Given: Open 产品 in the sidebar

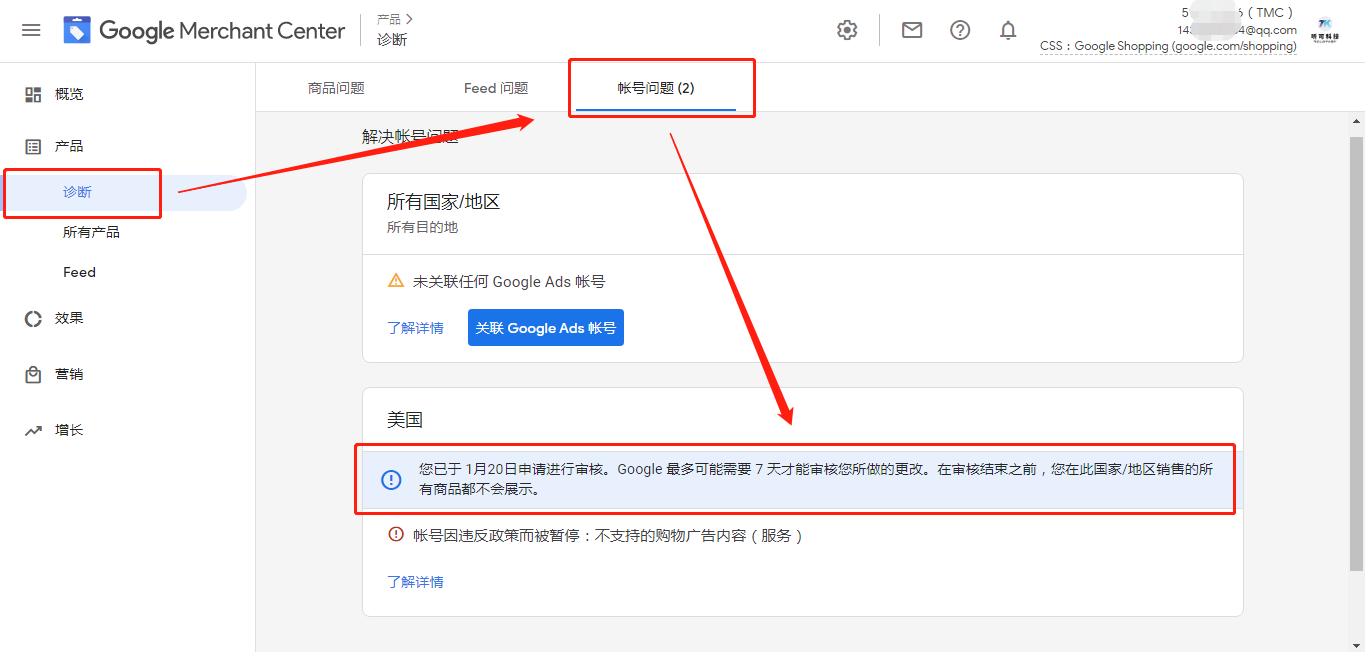Looking at the screenshot, I should point(69,146).
